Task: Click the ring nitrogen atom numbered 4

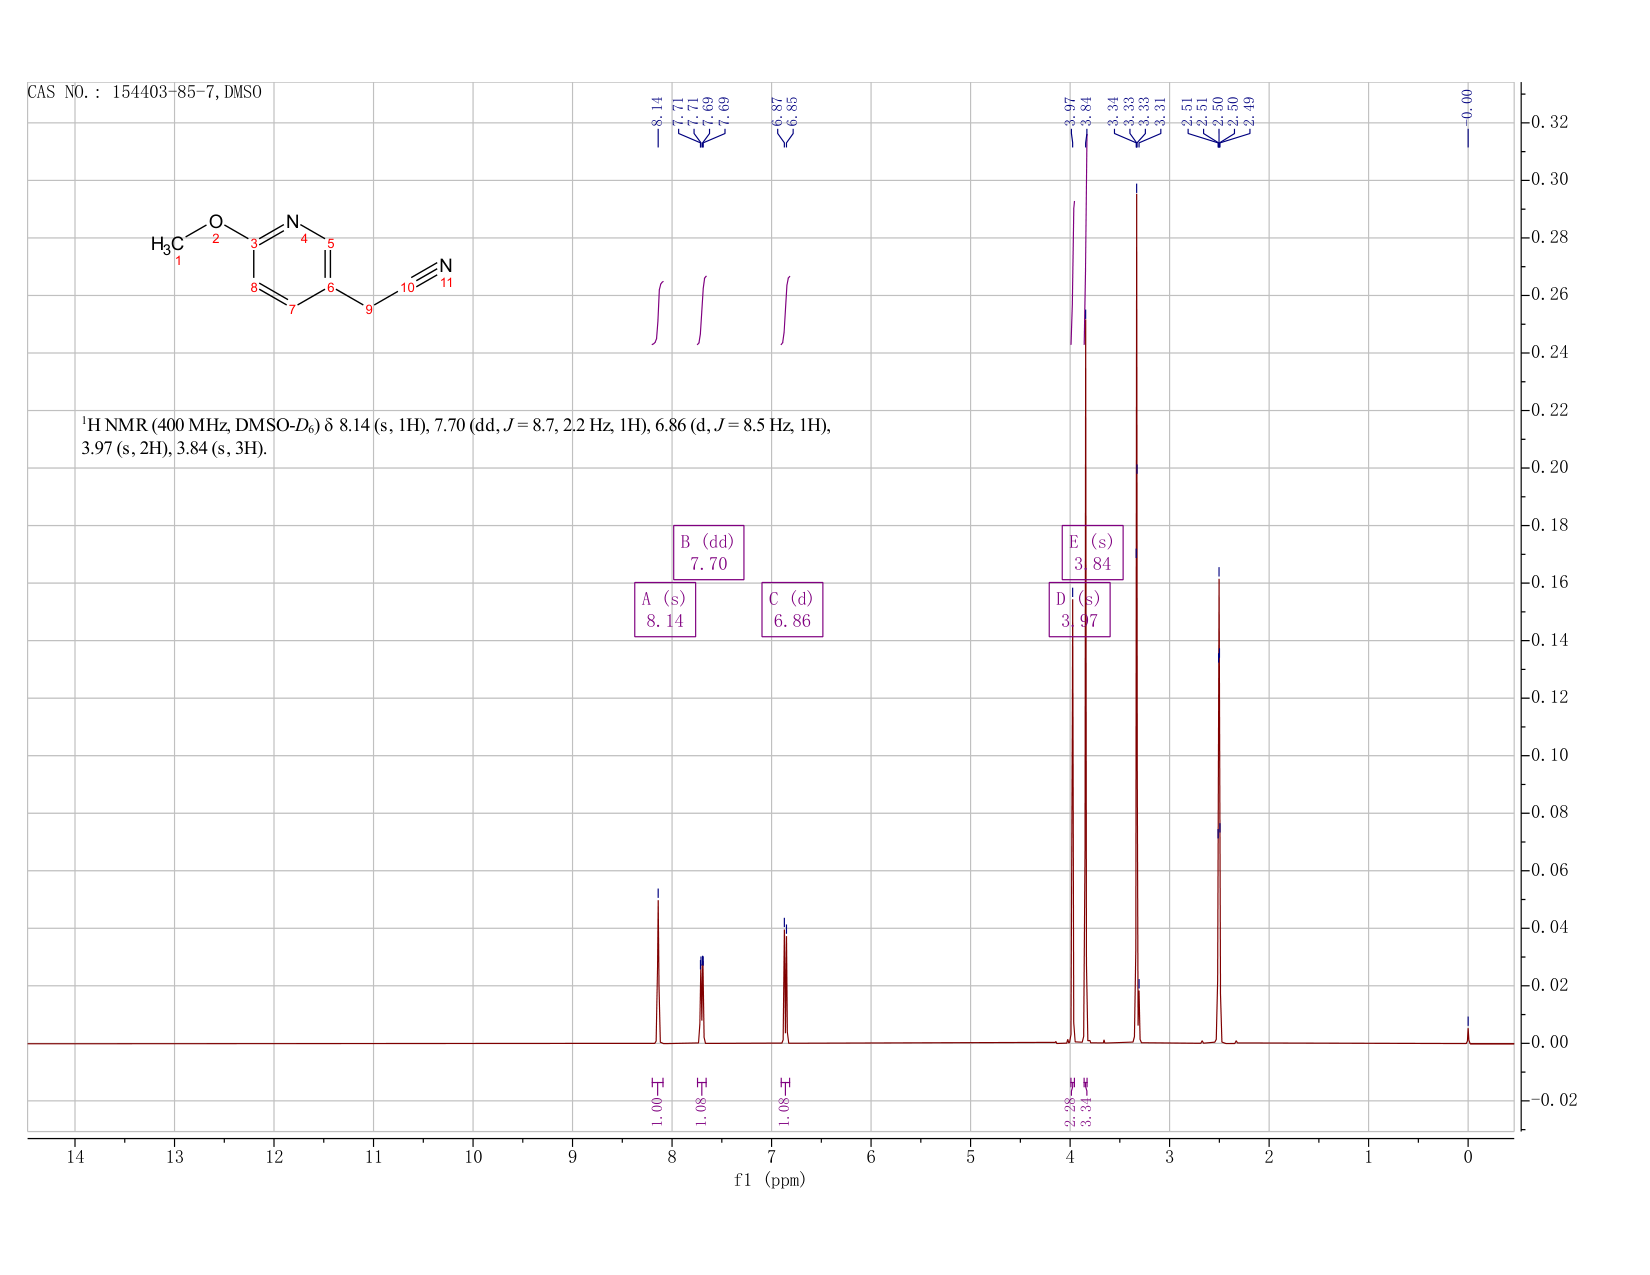Action: 292,221
